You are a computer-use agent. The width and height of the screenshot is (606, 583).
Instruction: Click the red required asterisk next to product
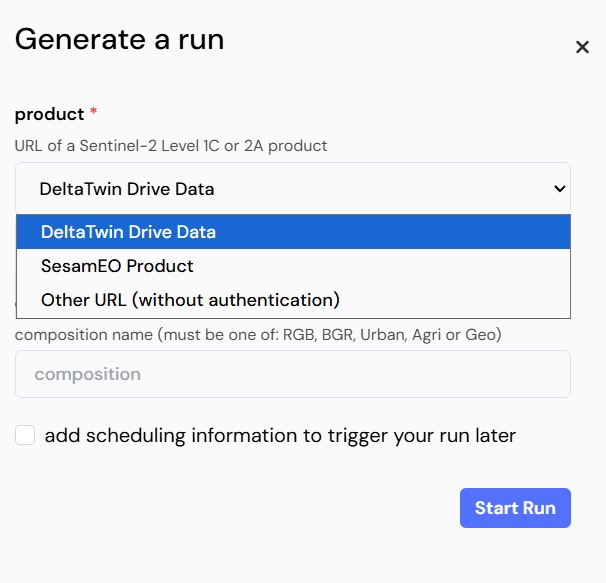coord(93,113)
